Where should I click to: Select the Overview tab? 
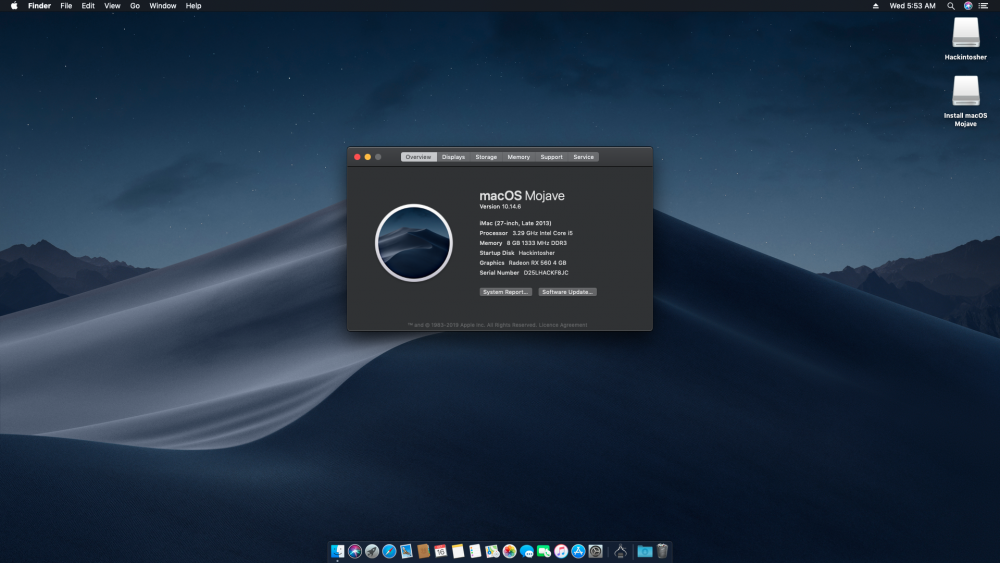coord(418,157)
